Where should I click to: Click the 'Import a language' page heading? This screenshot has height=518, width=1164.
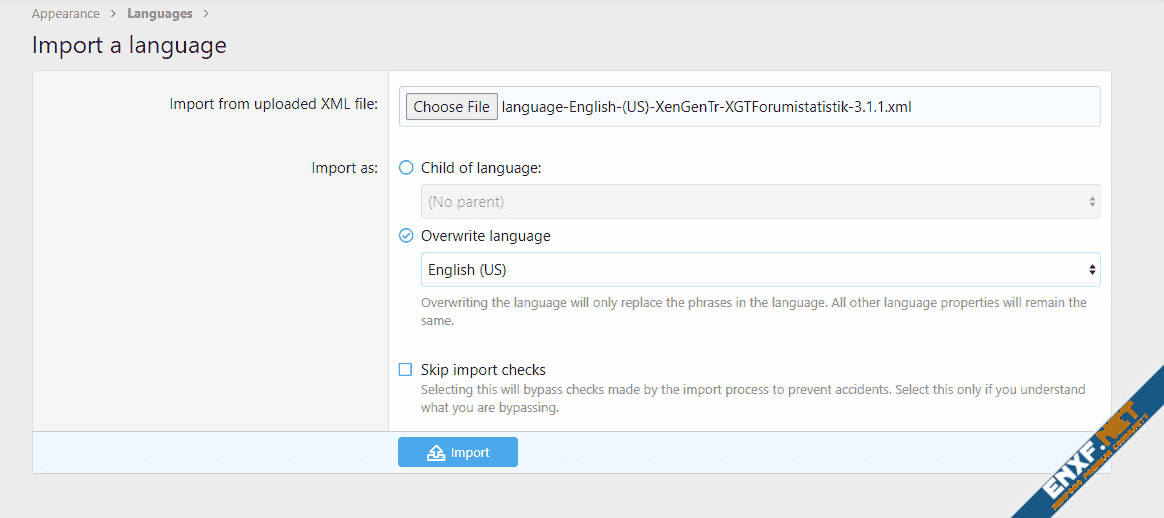point(129,45)
